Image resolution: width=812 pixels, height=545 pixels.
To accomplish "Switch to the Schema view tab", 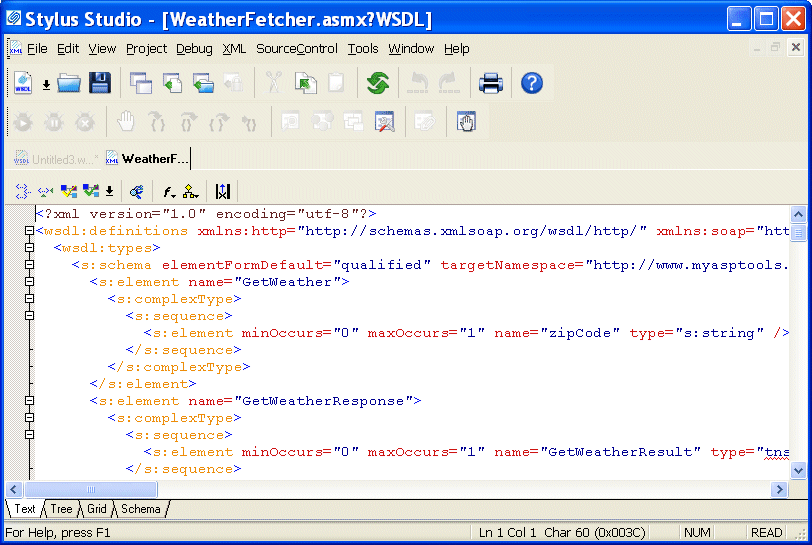I will click(141, 509).
